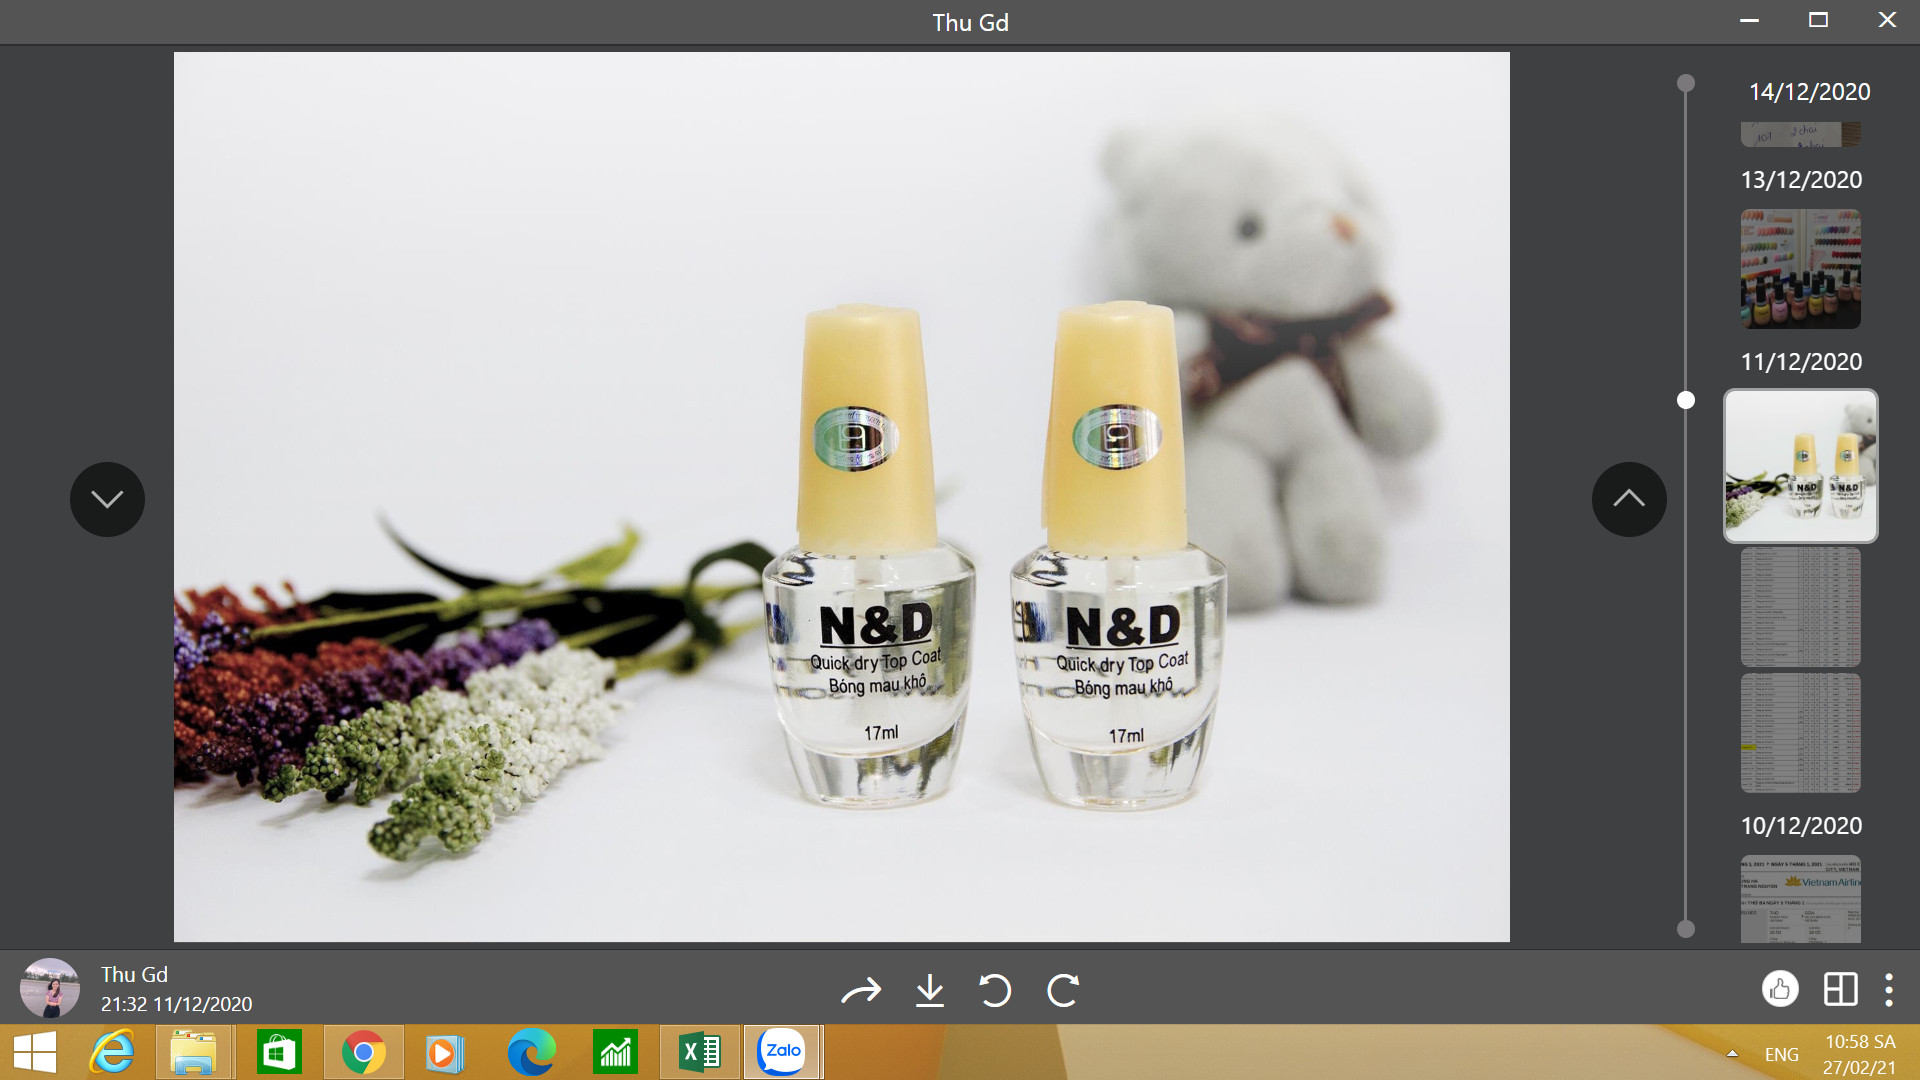
Task: Click the 14/12/2020 date label
Action: pos(1809,92)
